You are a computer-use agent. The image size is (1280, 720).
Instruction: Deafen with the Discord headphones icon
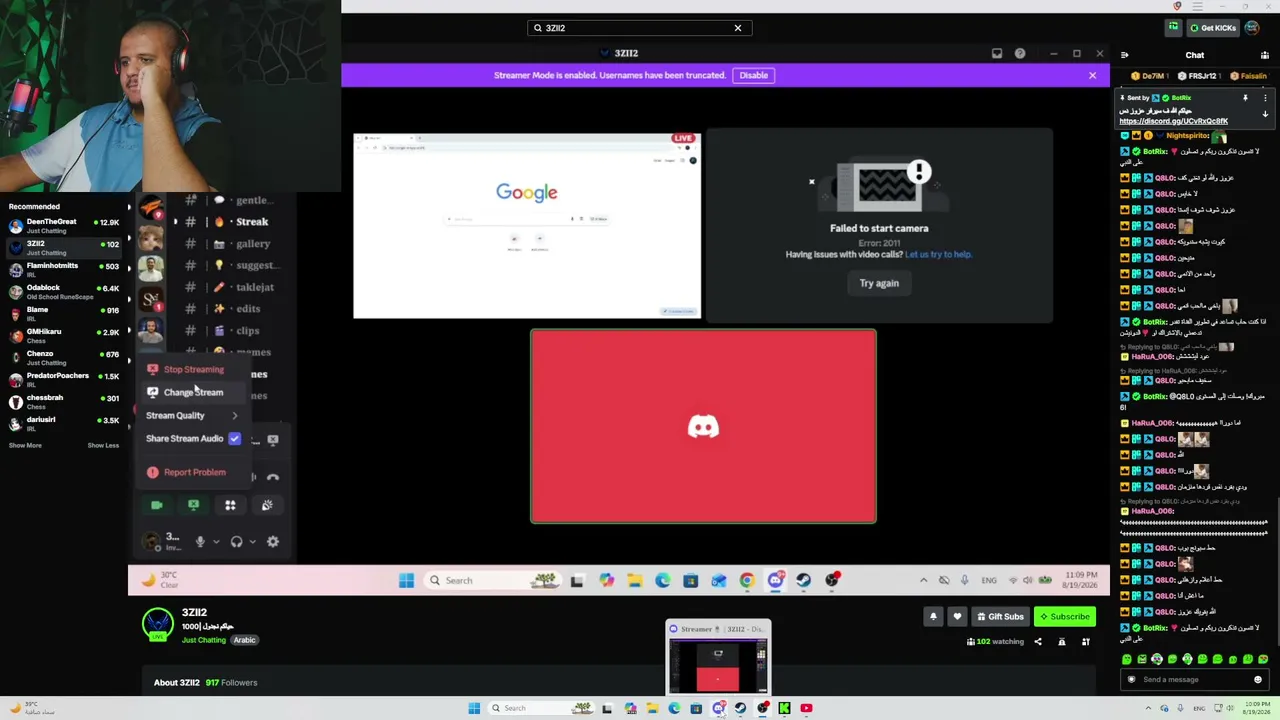236,542
